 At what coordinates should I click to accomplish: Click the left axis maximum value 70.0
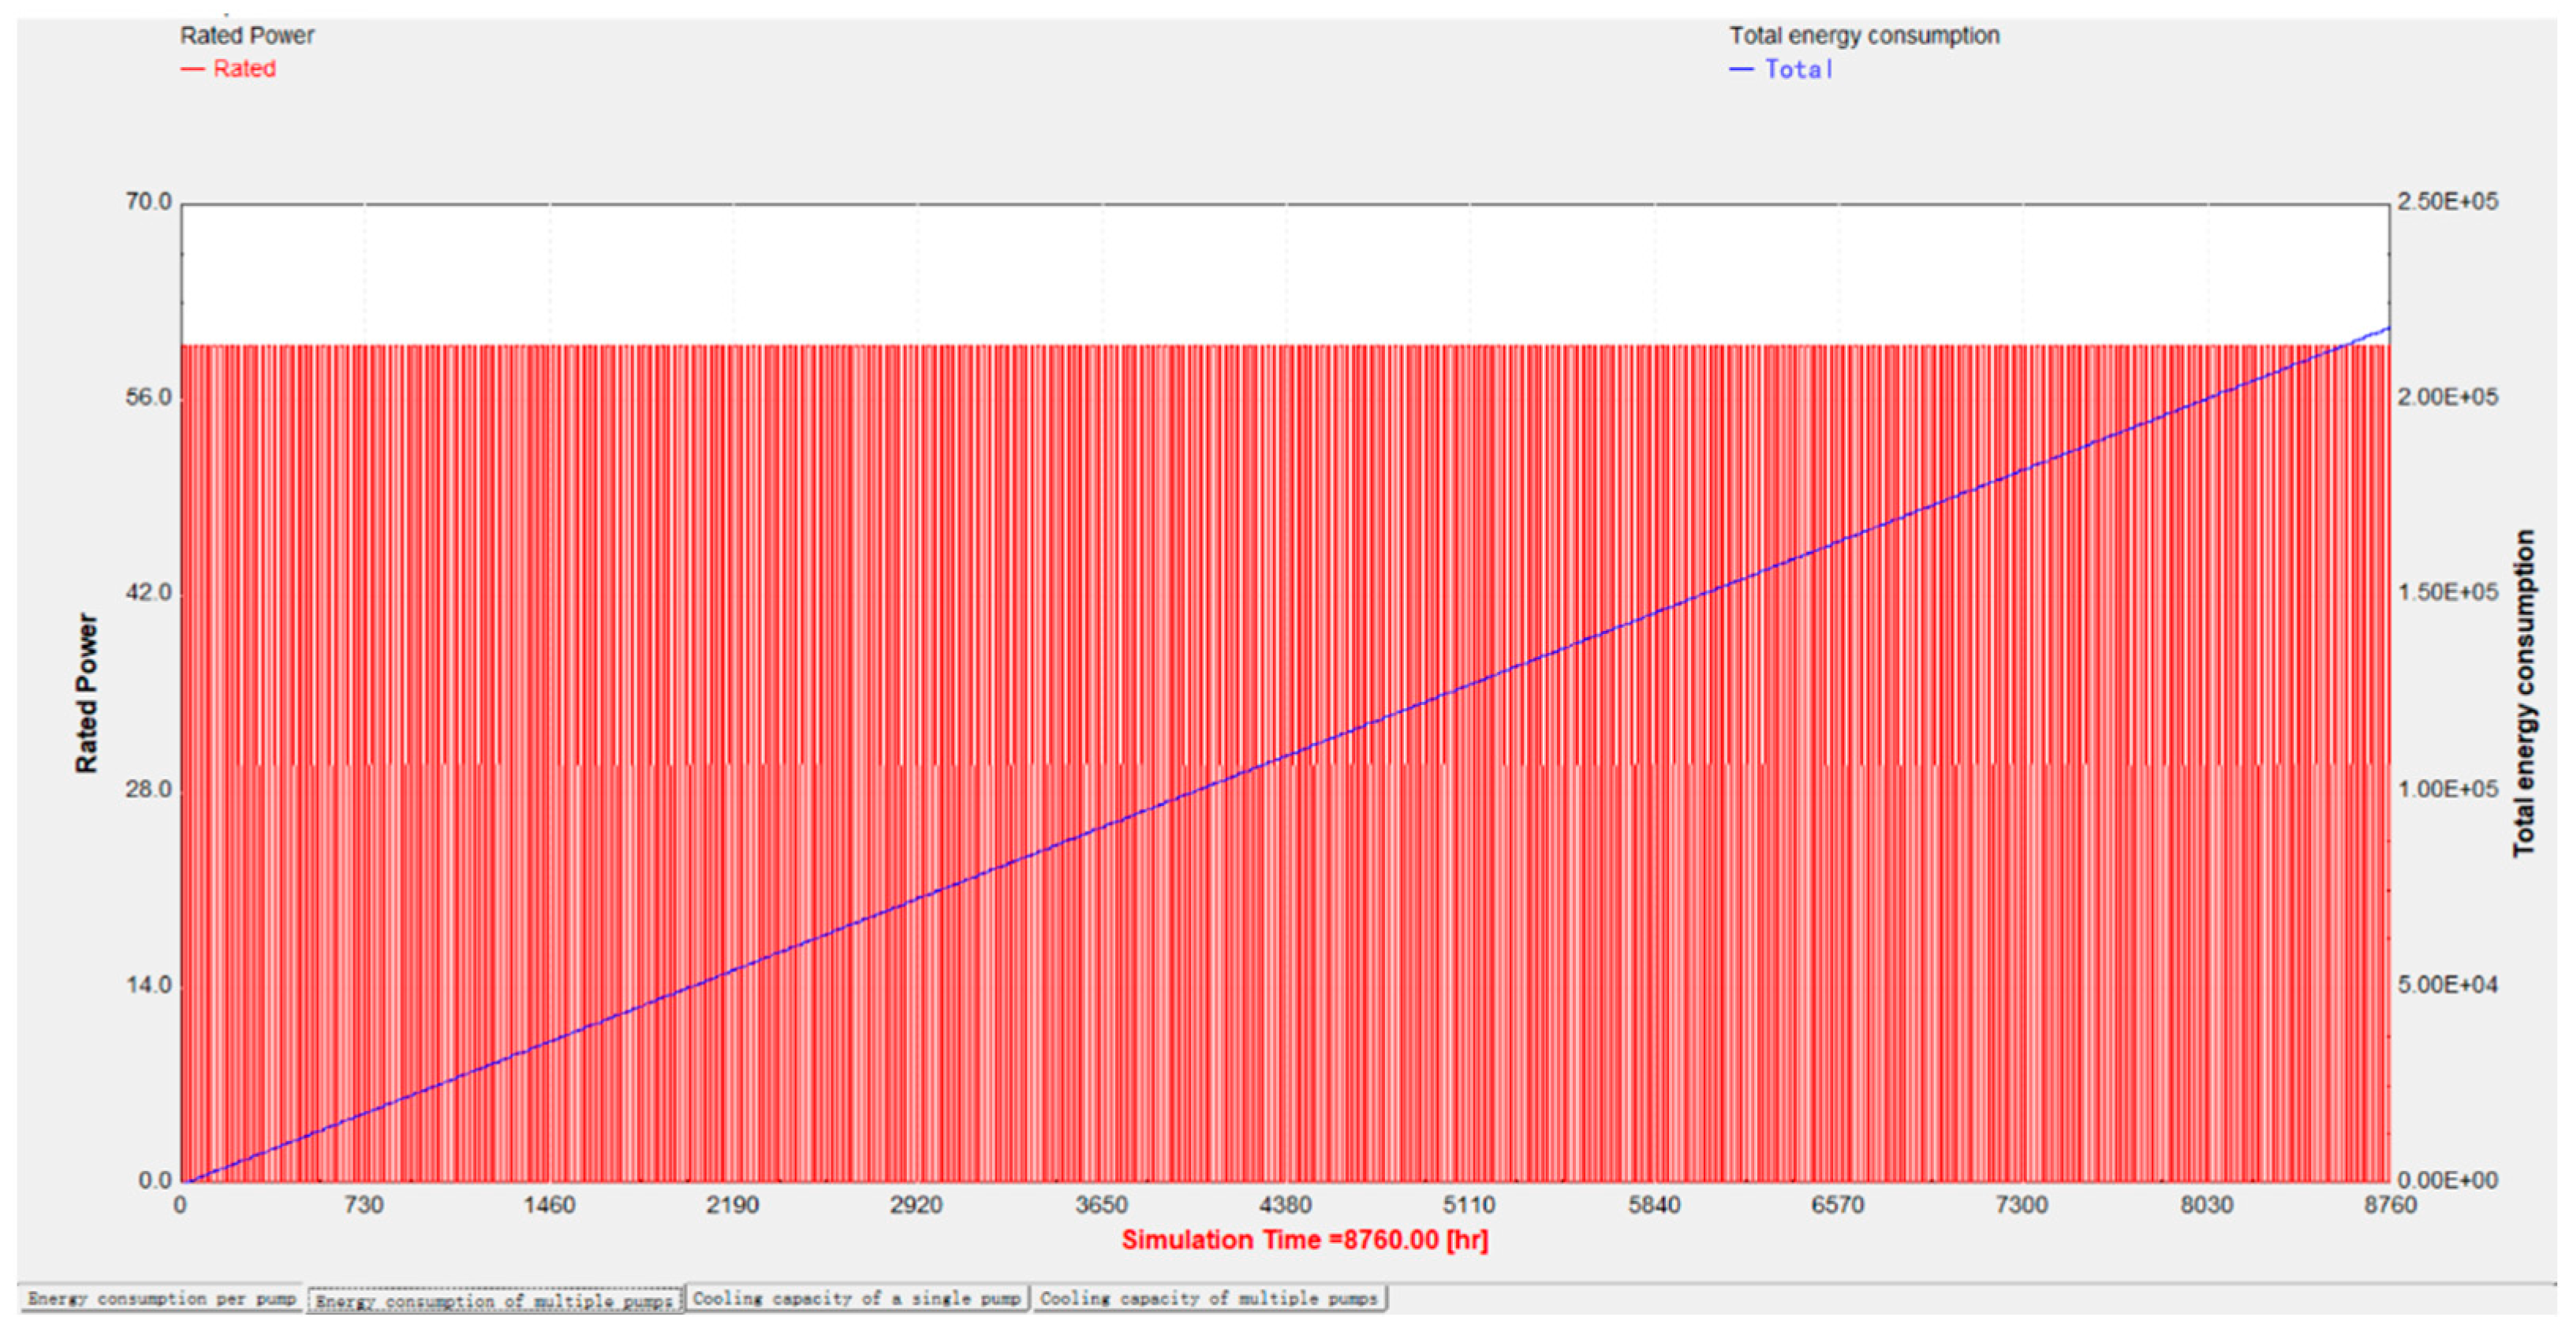click(148, 202)
